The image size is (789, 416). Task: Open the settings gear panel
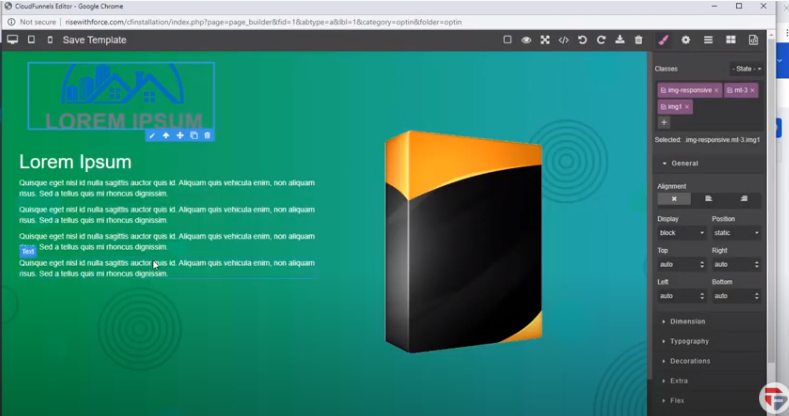coord(686,40)
